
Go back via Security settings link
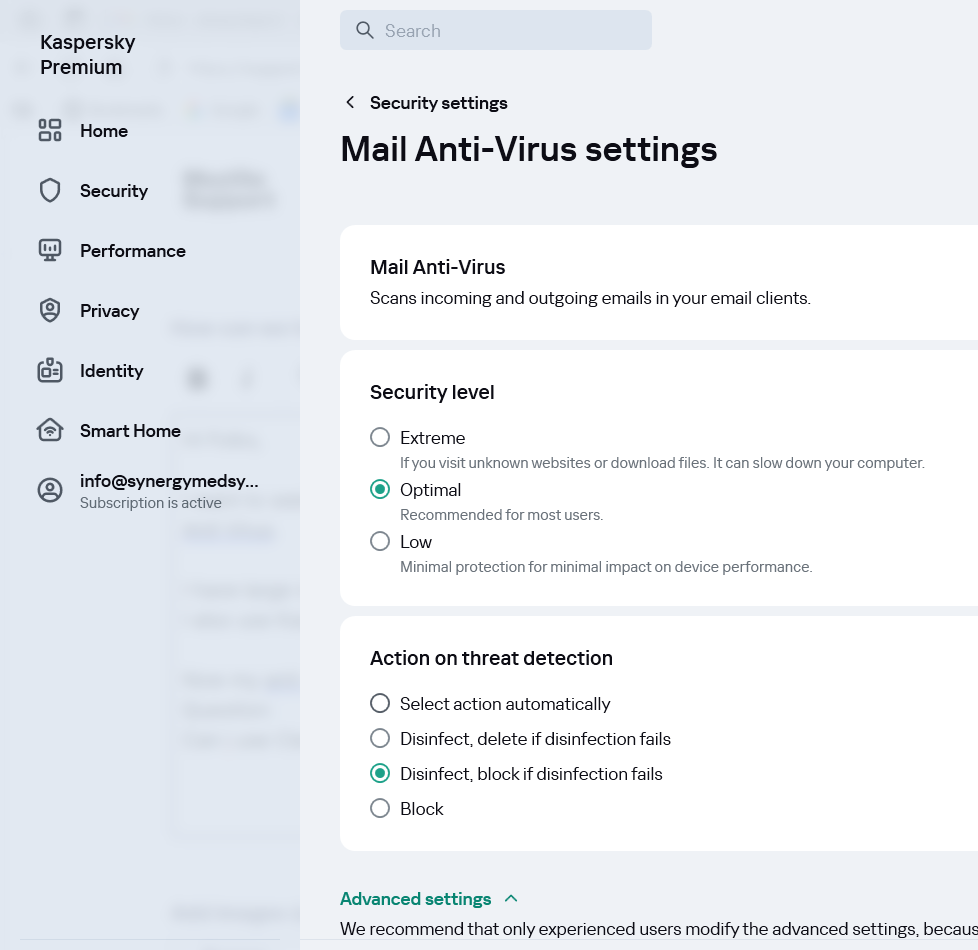[438, 103]
